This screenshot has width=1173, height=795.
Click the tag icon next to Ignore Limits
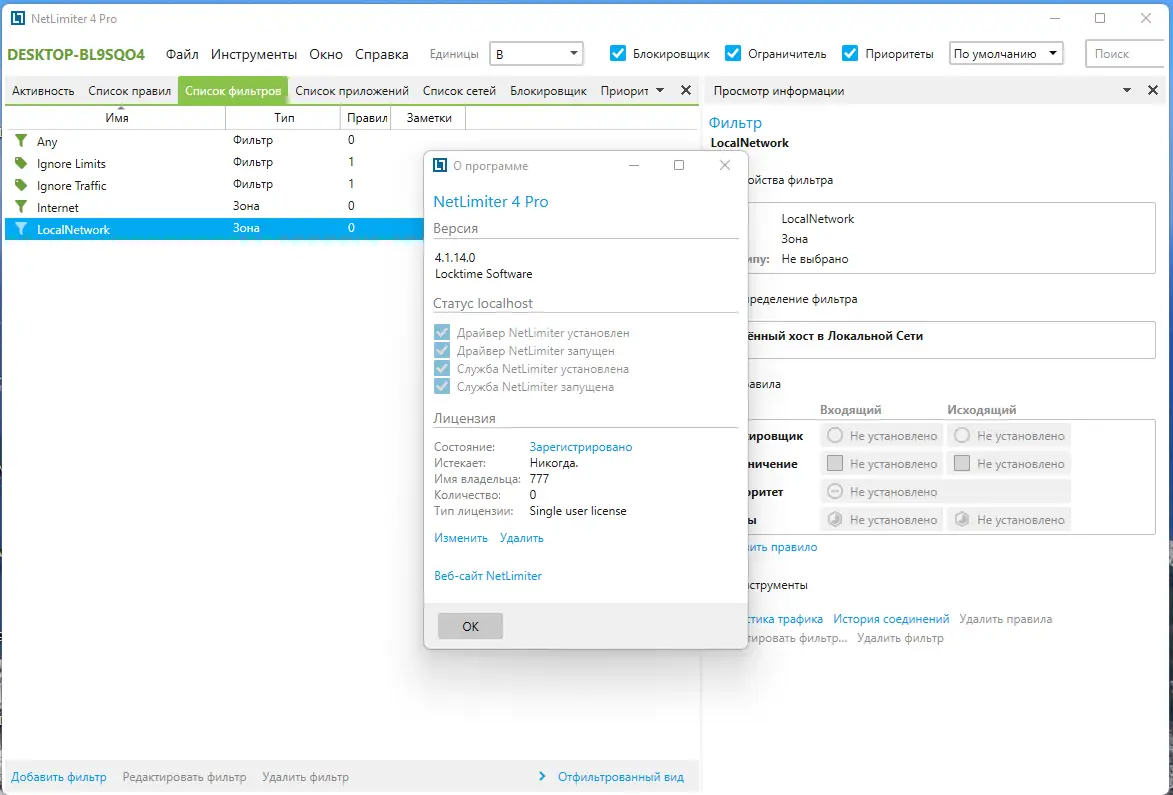[x=21, y=163]
